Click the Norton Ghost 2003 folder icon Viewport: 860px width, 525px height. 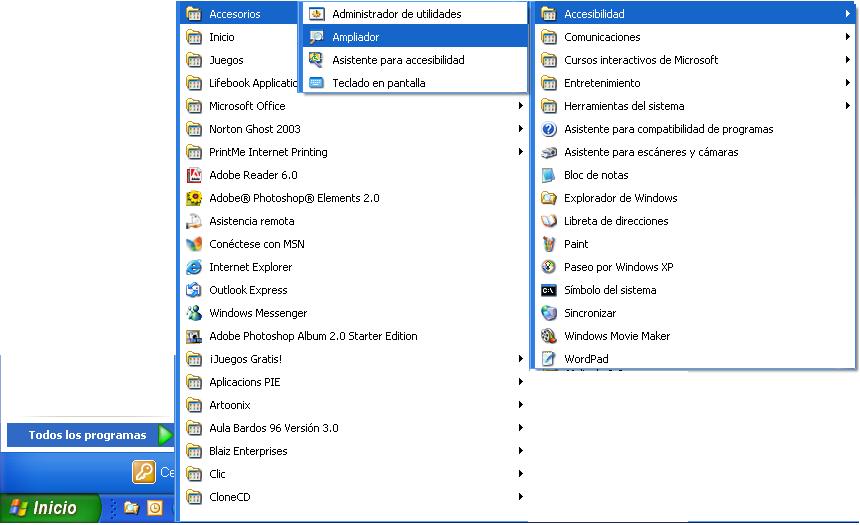click(x=194, y=129)
